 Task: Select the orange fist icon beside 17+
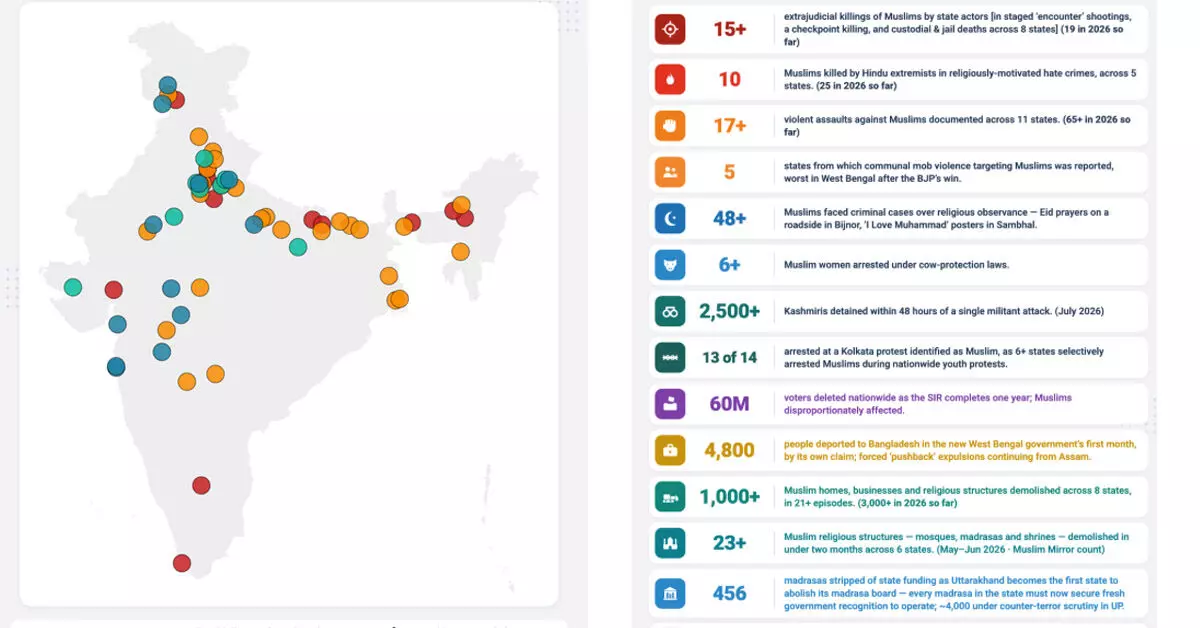pyautogui.click(x=670, y=126)
